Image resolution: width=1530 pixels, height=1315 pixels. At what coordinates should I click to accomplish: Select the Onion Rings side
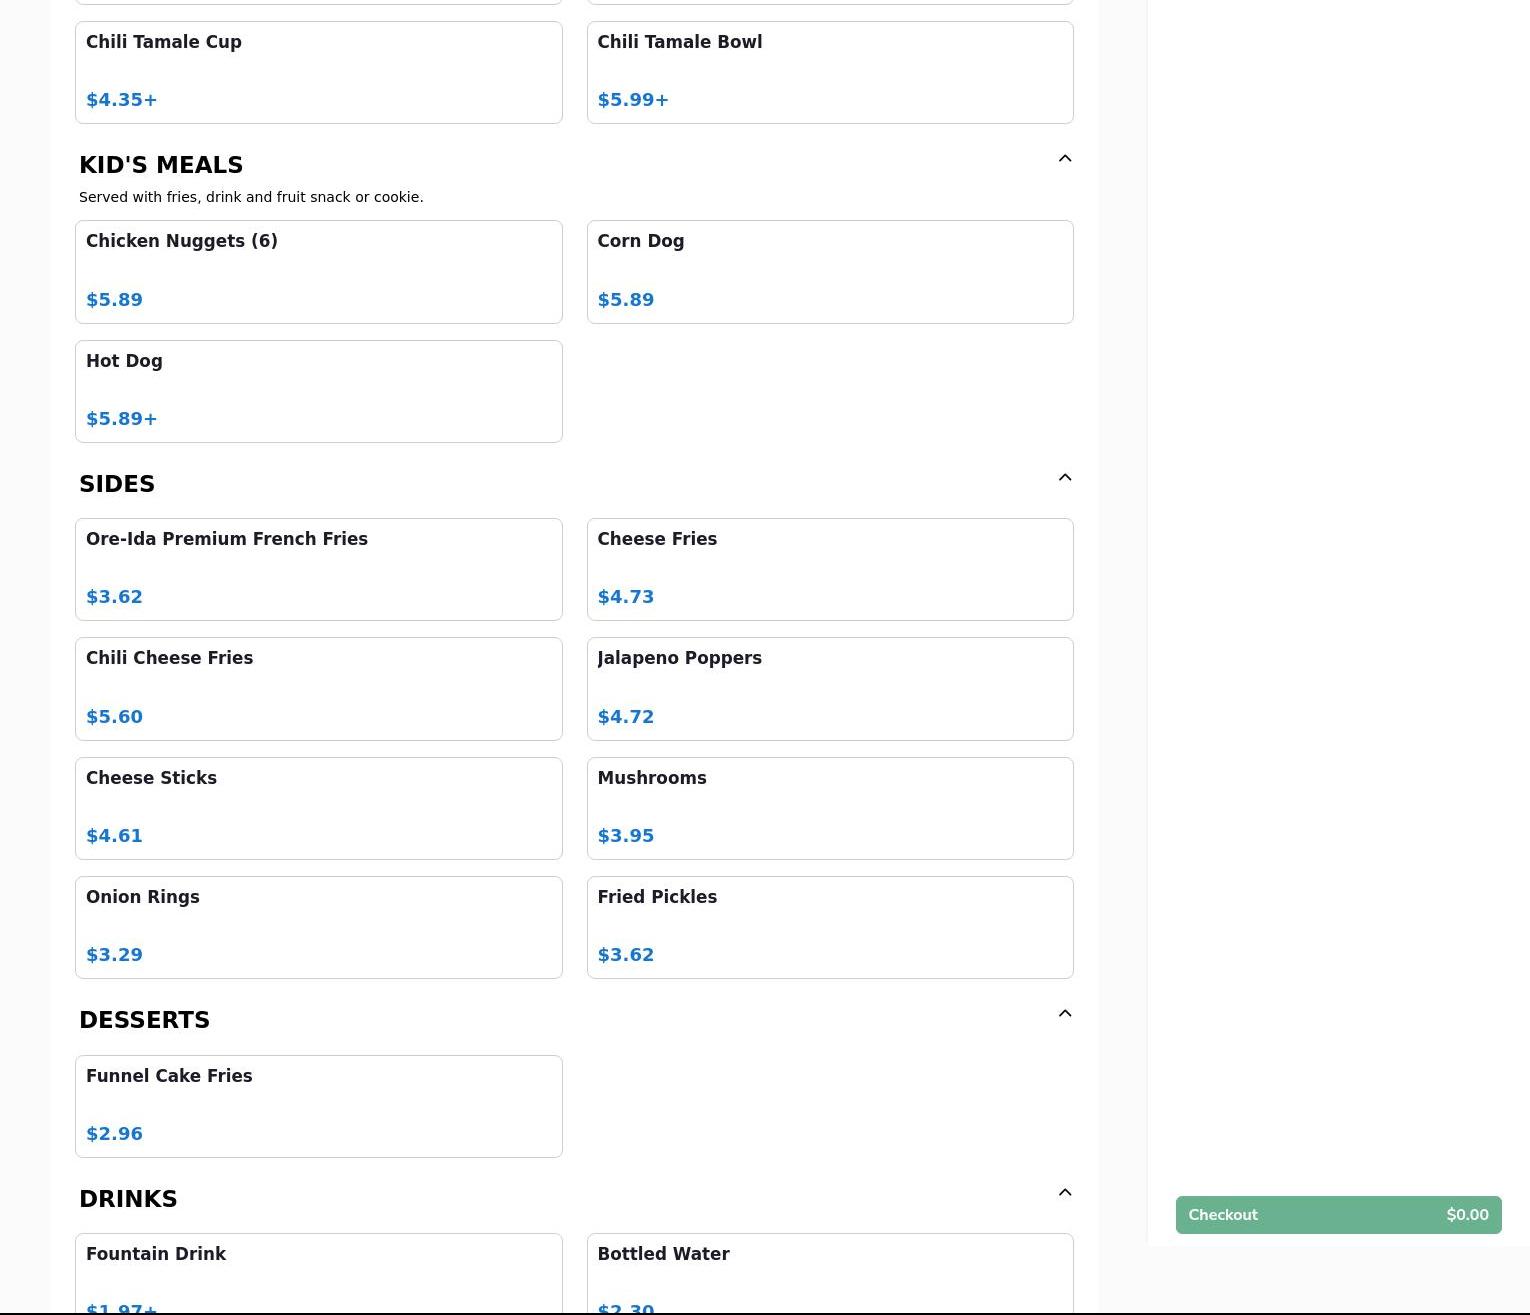coord(318,927)
